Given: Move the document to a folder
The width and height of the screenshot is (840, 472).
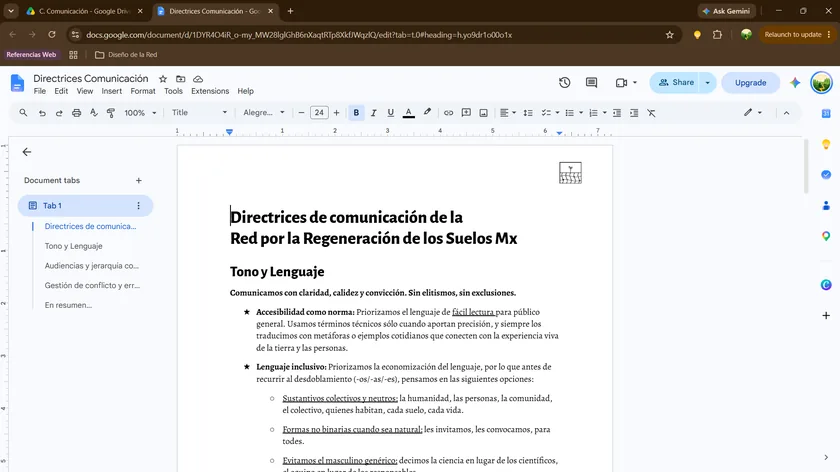Looking at the screenshot, I should tap(181, 79).
